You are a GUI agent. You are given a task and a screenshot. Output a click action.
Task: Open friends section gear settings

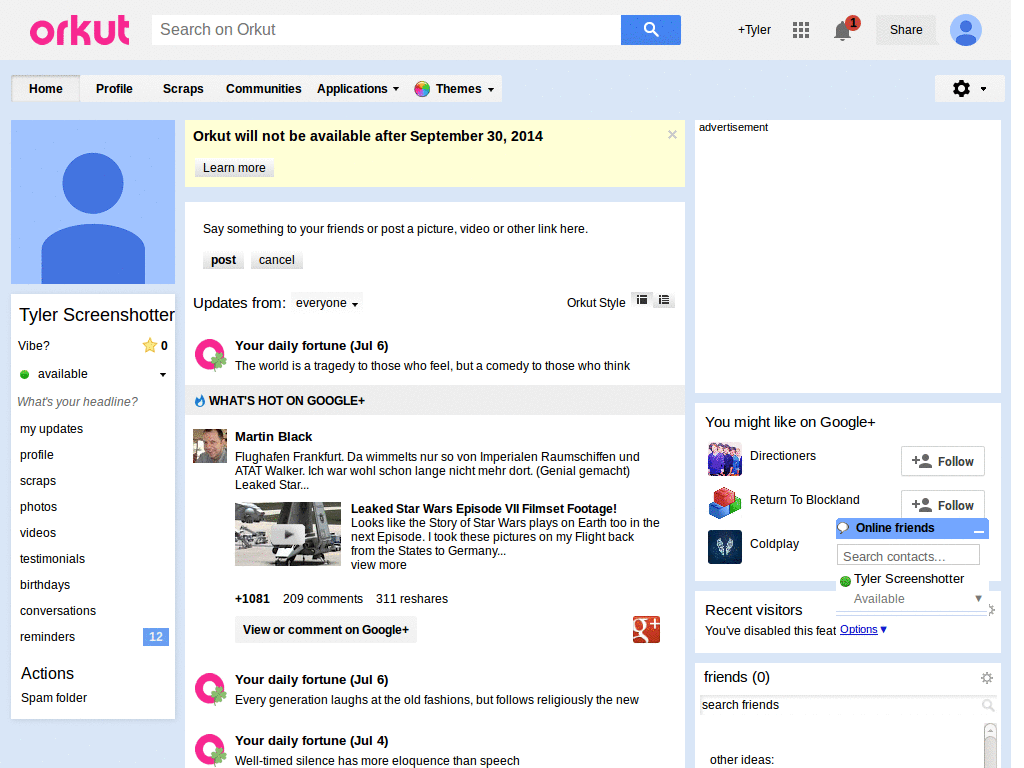(x=987, y=678)
